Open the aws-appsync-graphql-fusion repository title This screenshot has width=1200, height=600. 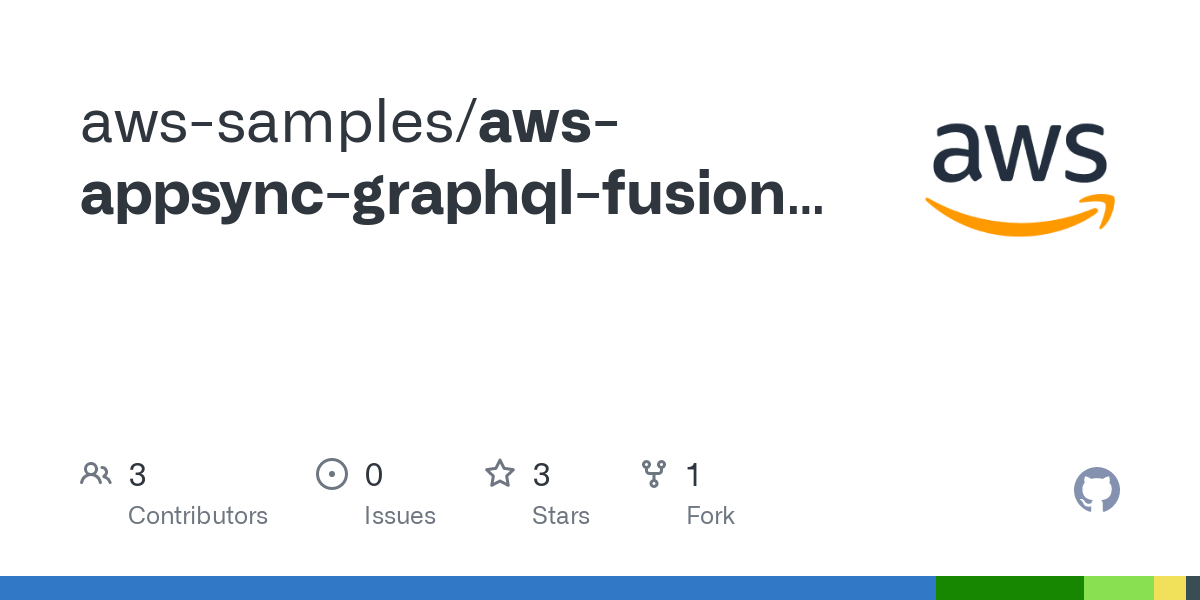[x=450, y=160]
